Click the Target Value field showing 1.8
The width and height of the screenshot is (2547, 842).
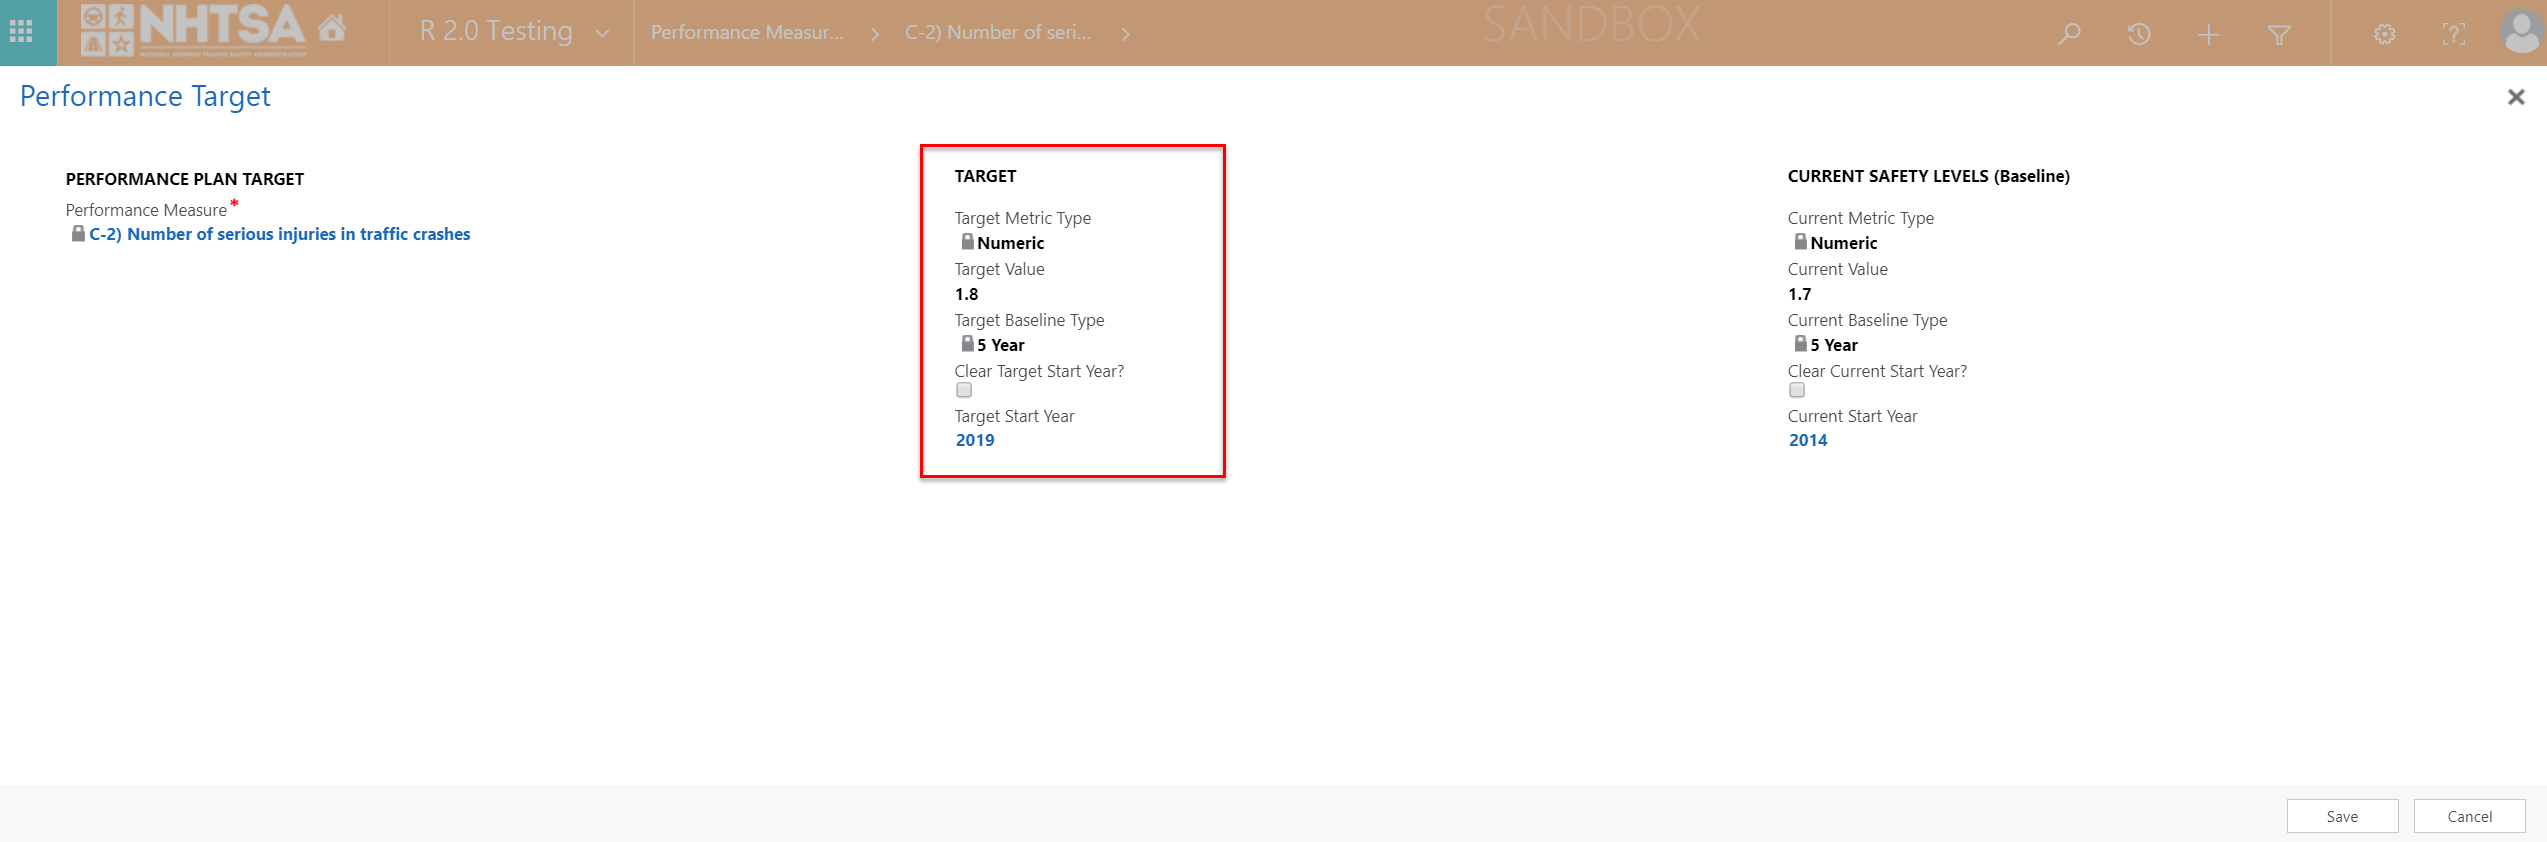[967, 294]
